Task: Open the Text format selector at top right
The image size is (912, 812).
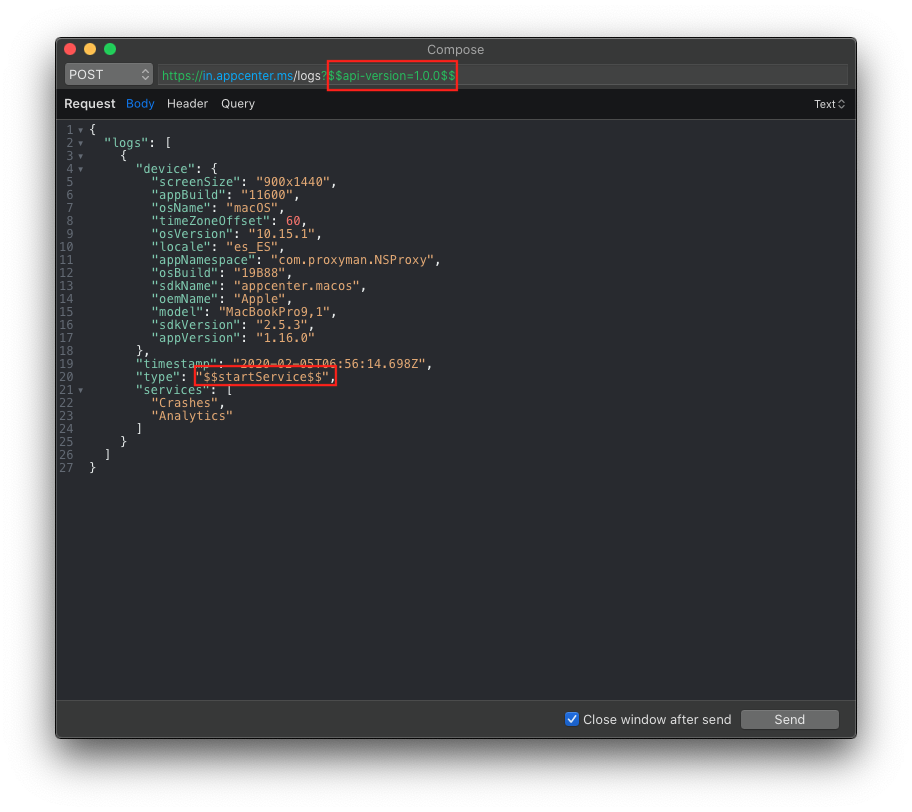Action: point(829,104)
